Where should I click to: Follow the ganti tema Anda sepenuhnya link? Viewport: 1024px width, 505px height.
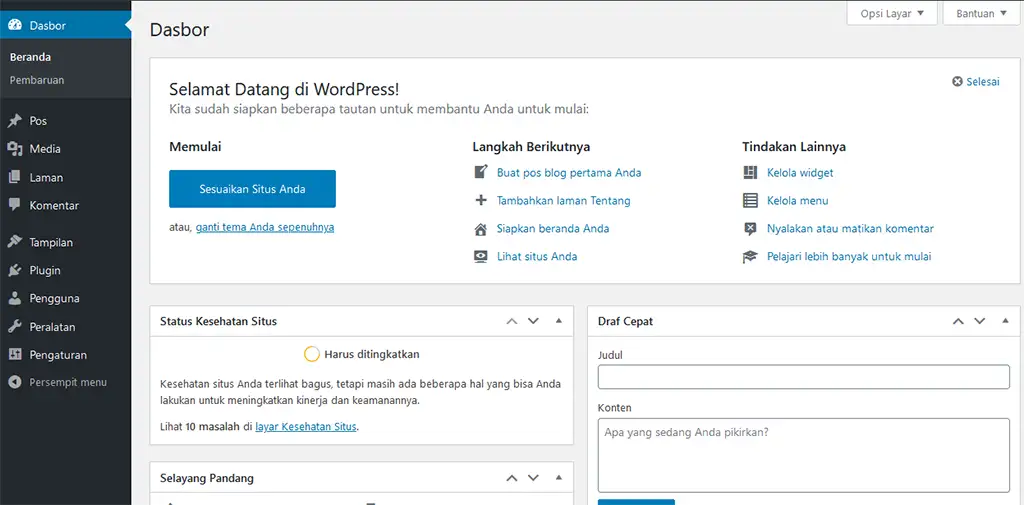(x=265, y=227)
